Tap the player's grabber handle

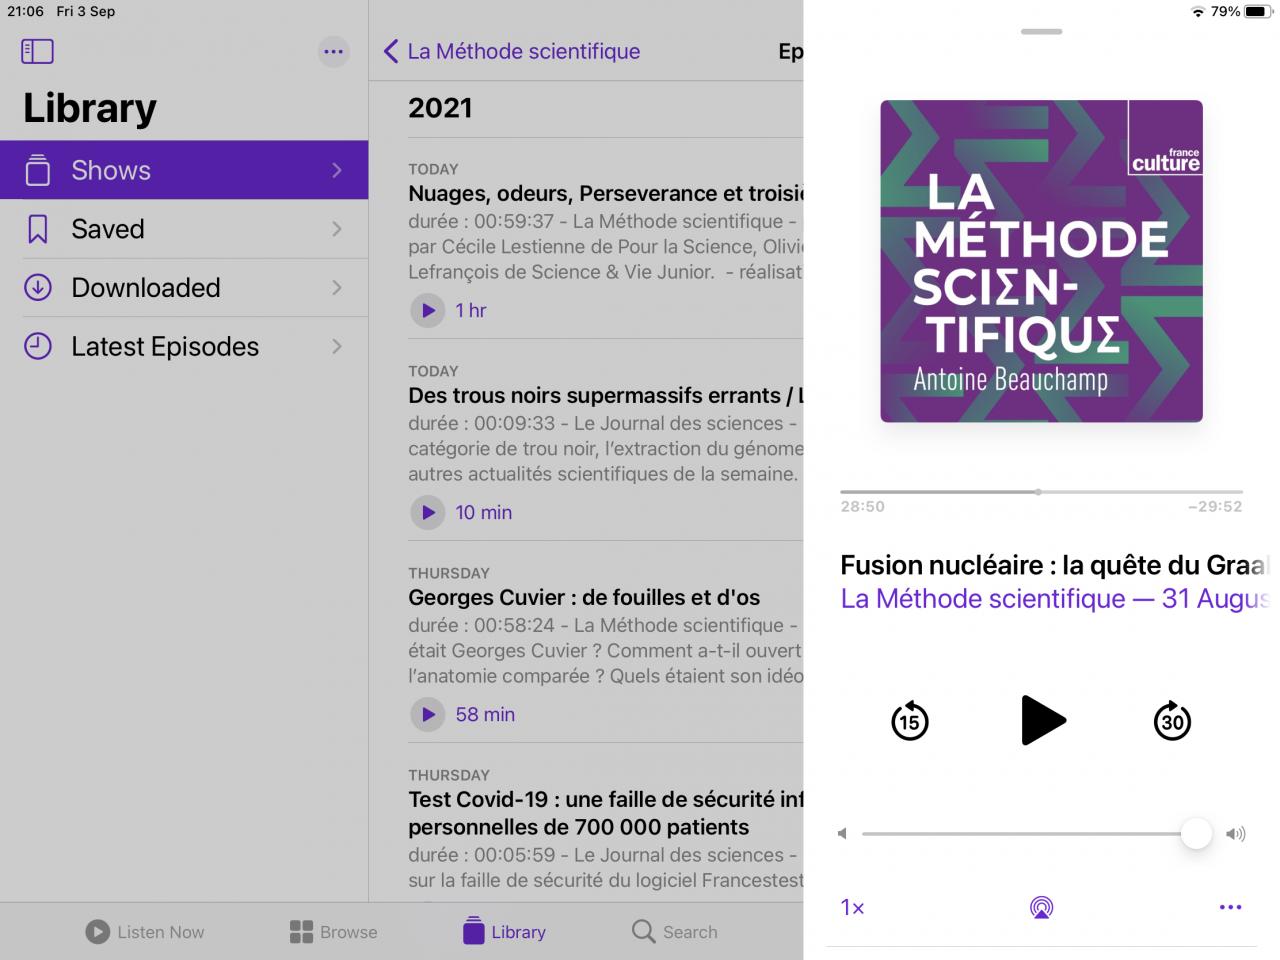click(x=1041, y=32)
